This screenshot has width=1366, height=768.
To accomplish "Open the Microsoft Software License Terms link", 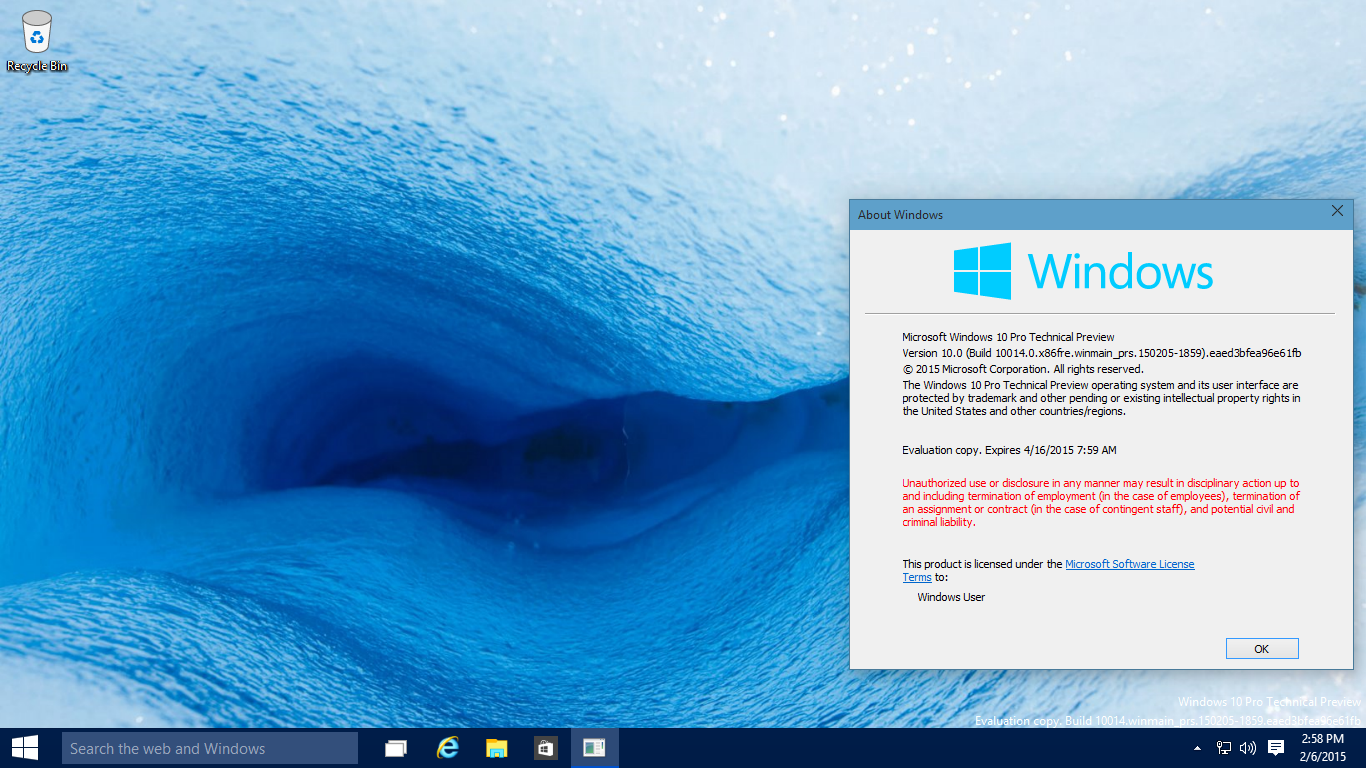I will pos(1129,563).
